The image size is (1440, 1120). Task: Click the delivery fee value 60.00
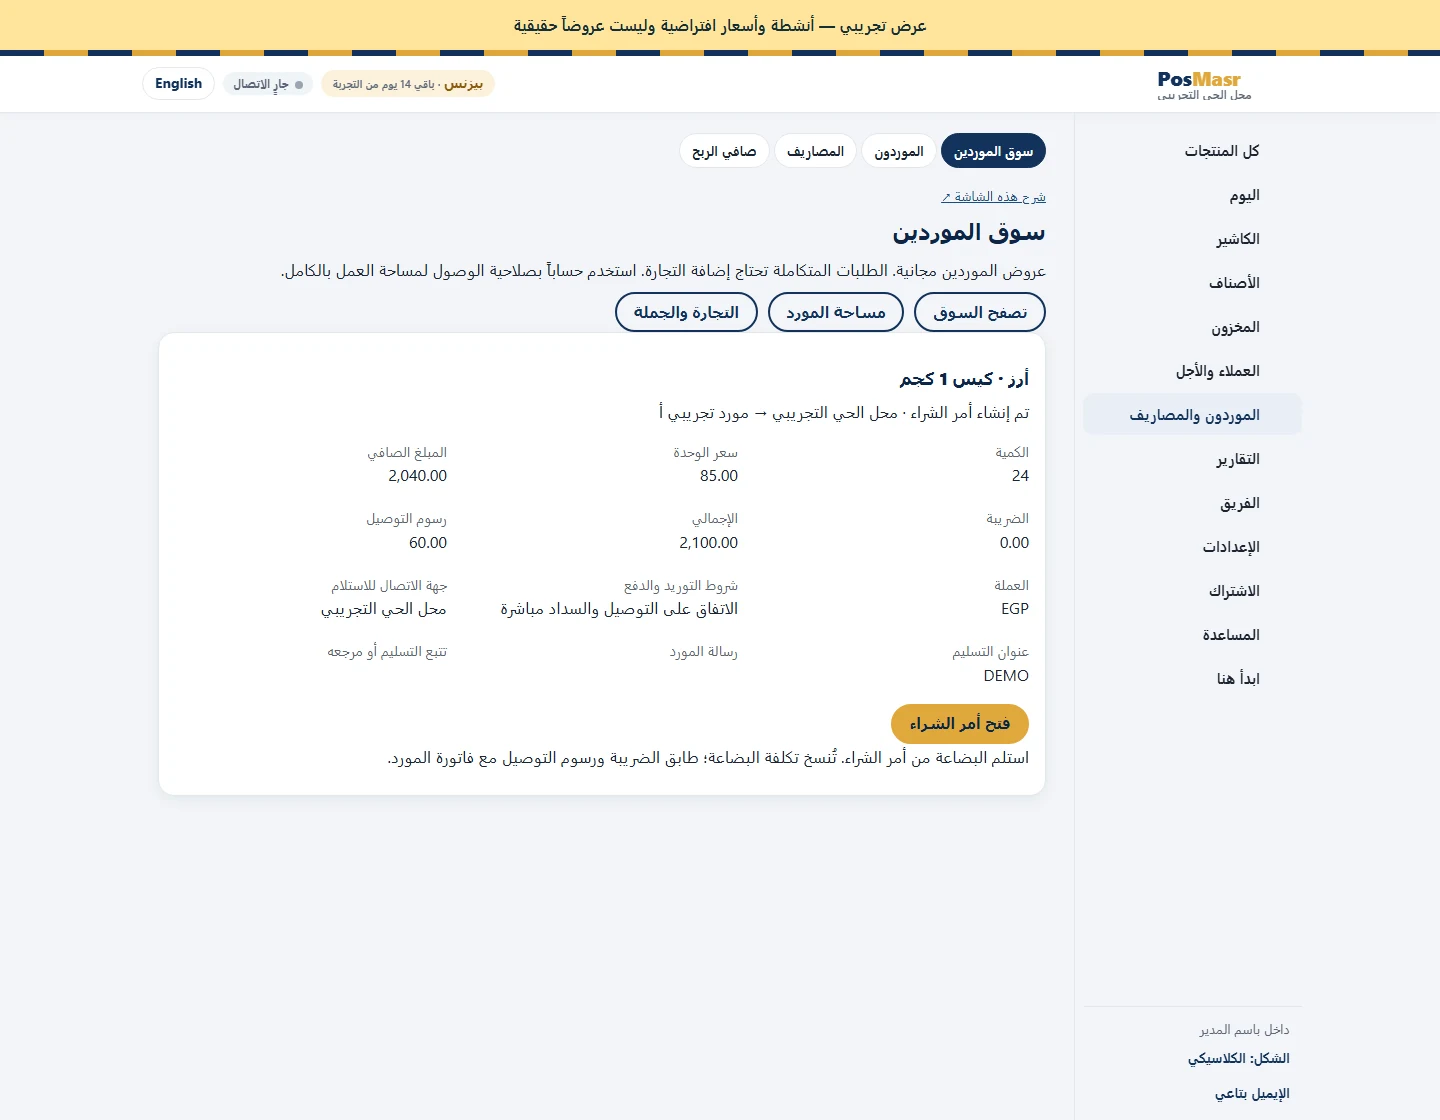pyautogui.click(x=428, y=543)
